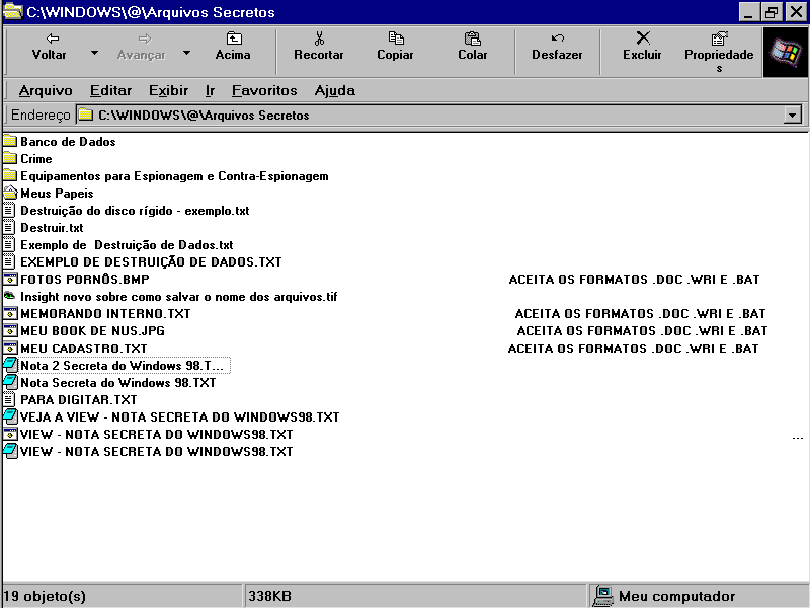Click the Windows logo throbber
The image size is (810, 608).
(x=785, y=52)
